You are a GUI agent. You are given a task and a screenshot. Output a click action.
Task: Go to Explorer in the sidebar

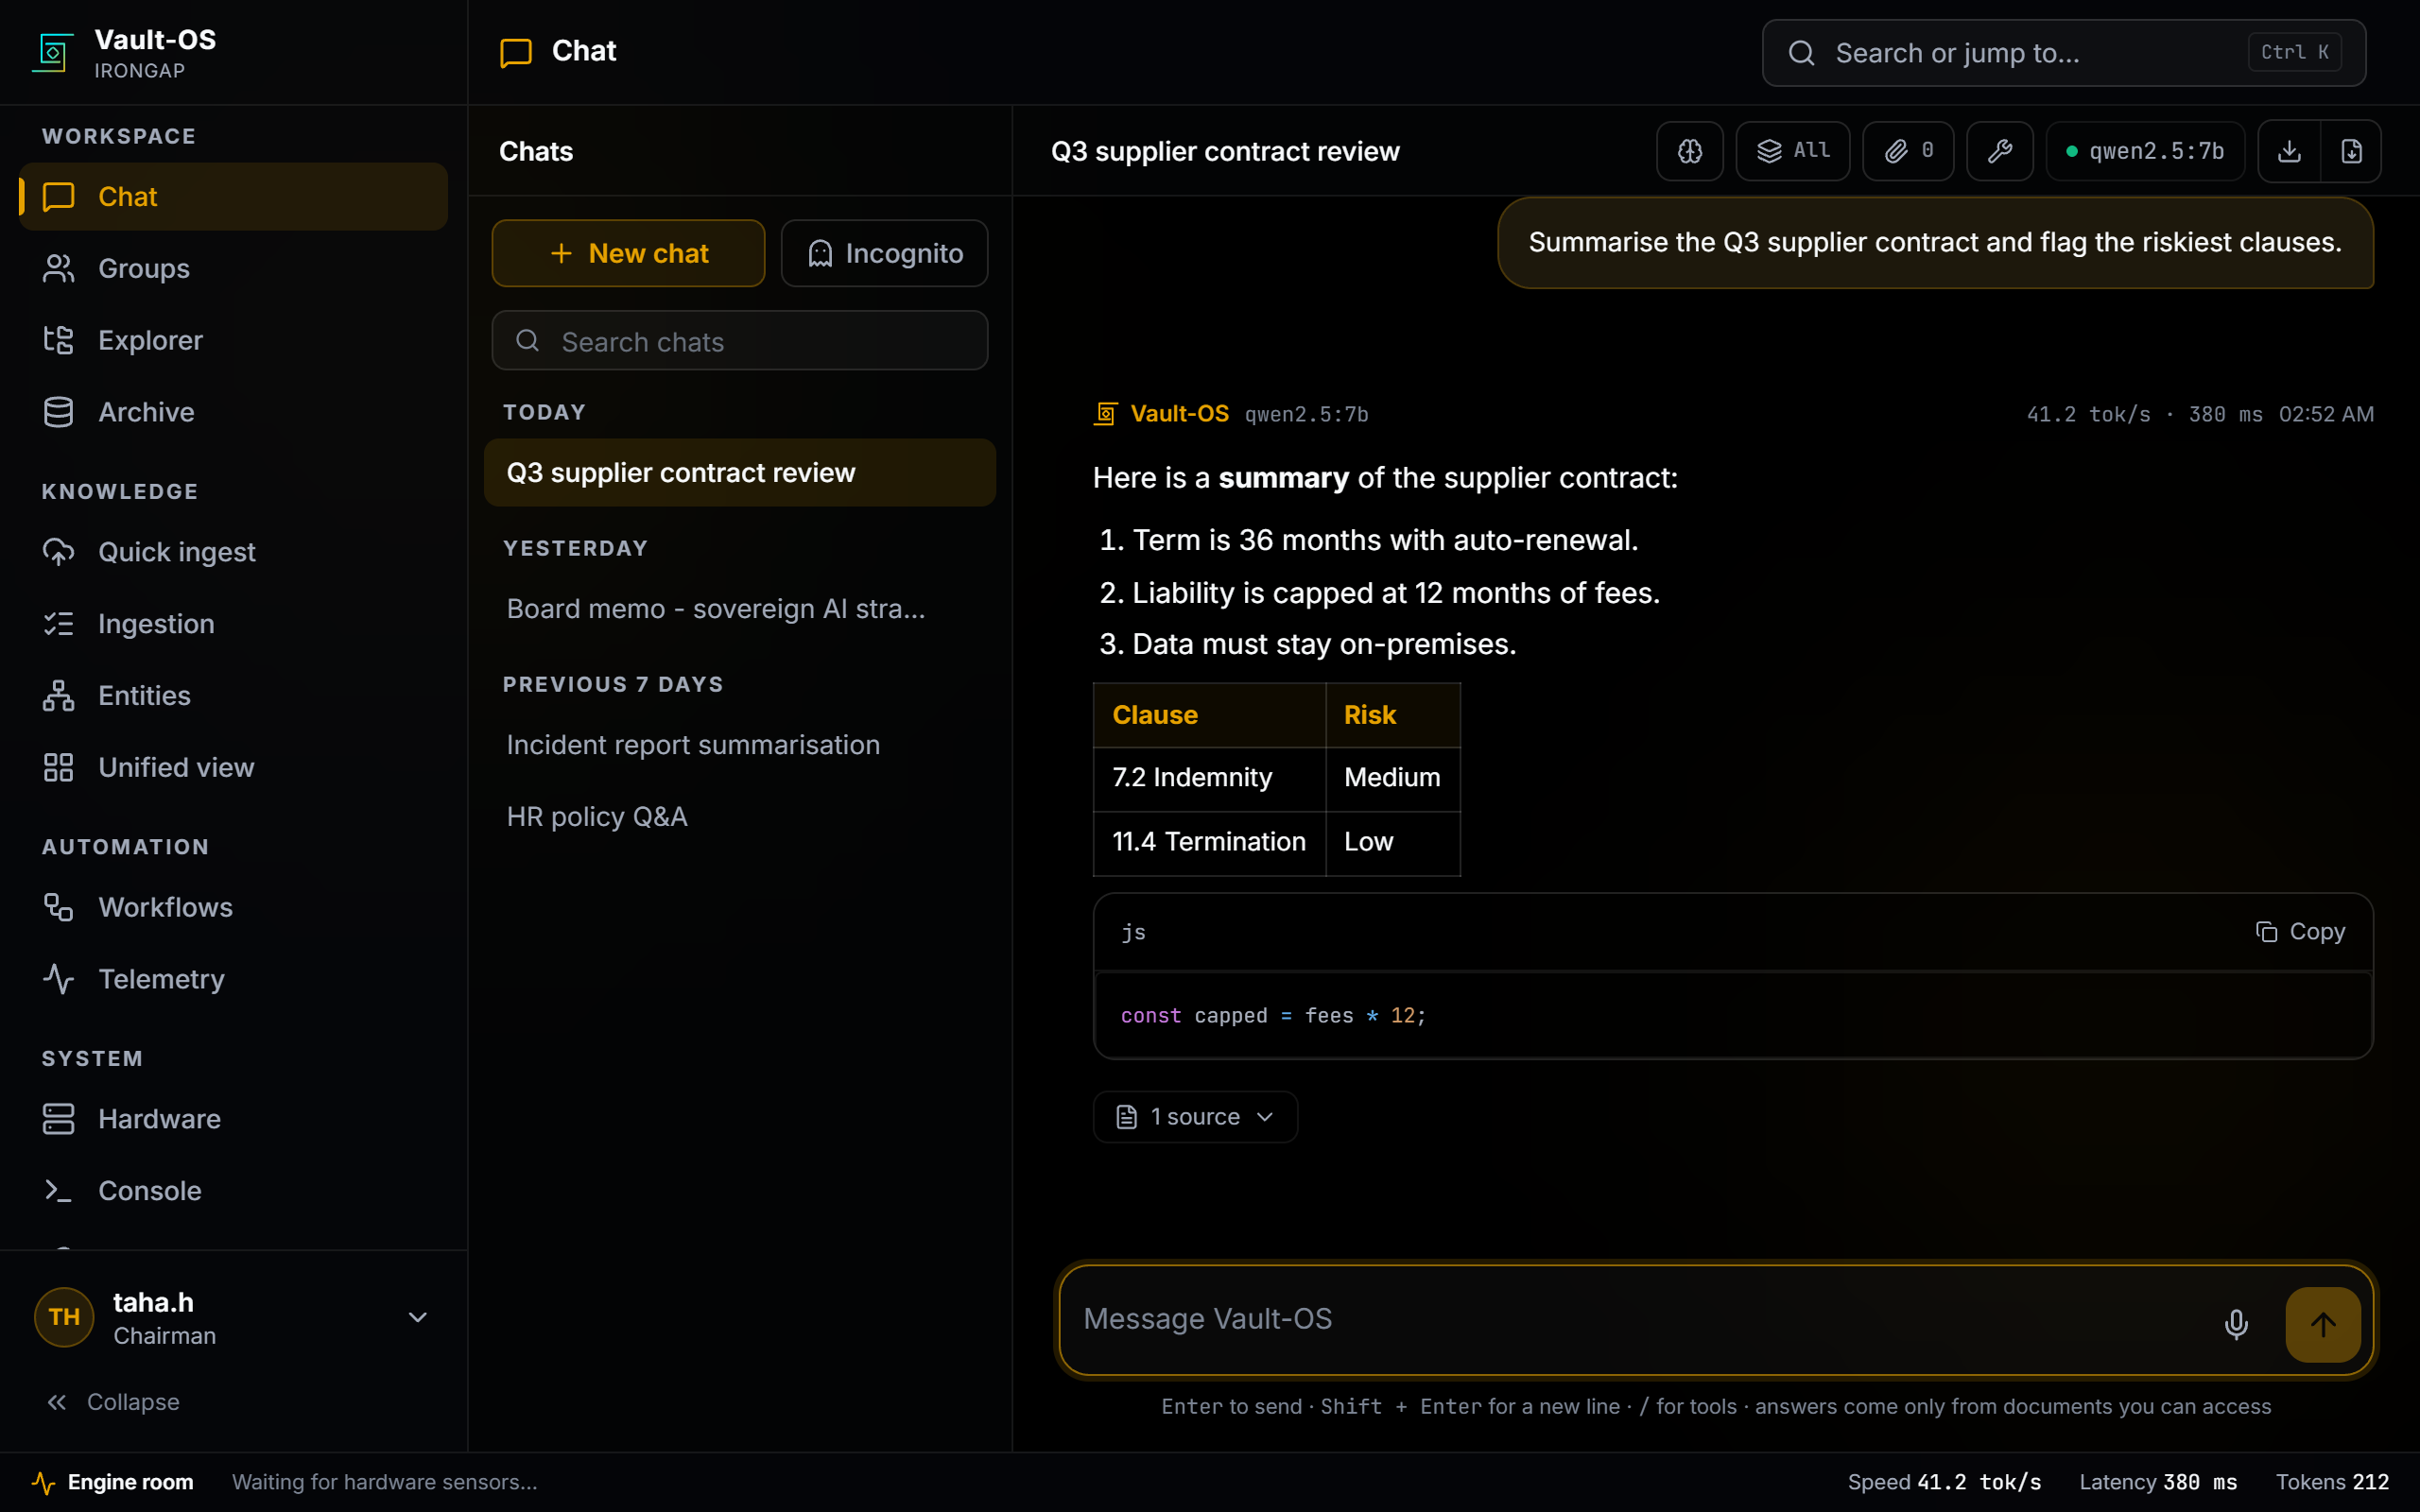tap(233, 341)
